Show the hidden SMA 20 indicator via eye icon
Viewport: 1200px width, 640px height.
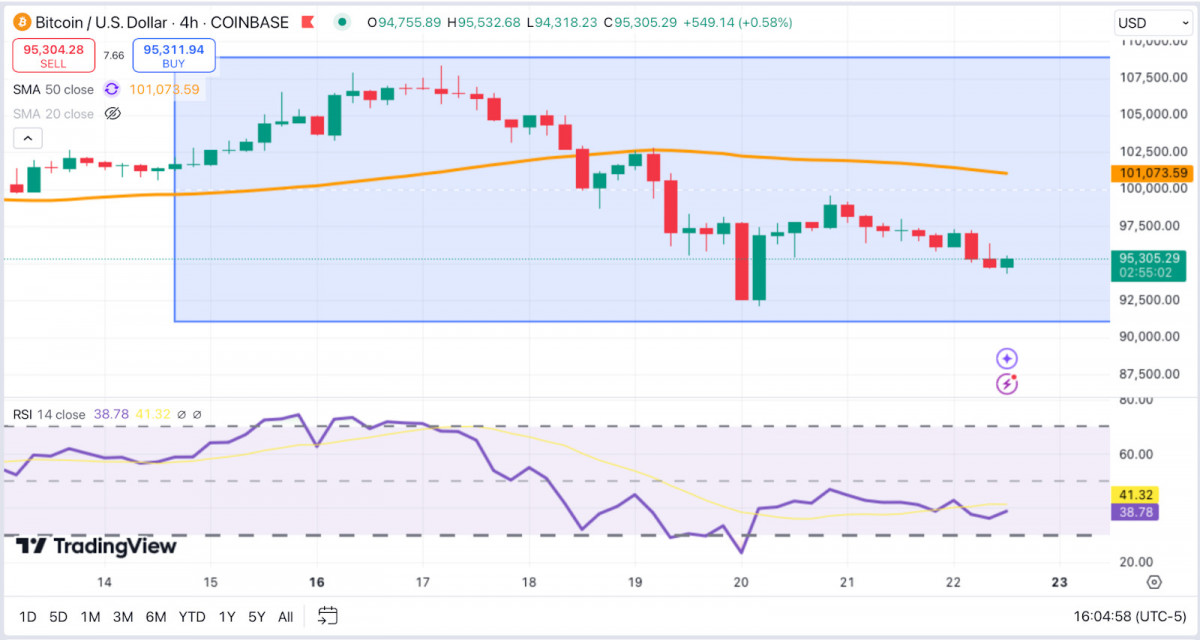(x=112, y=114)
